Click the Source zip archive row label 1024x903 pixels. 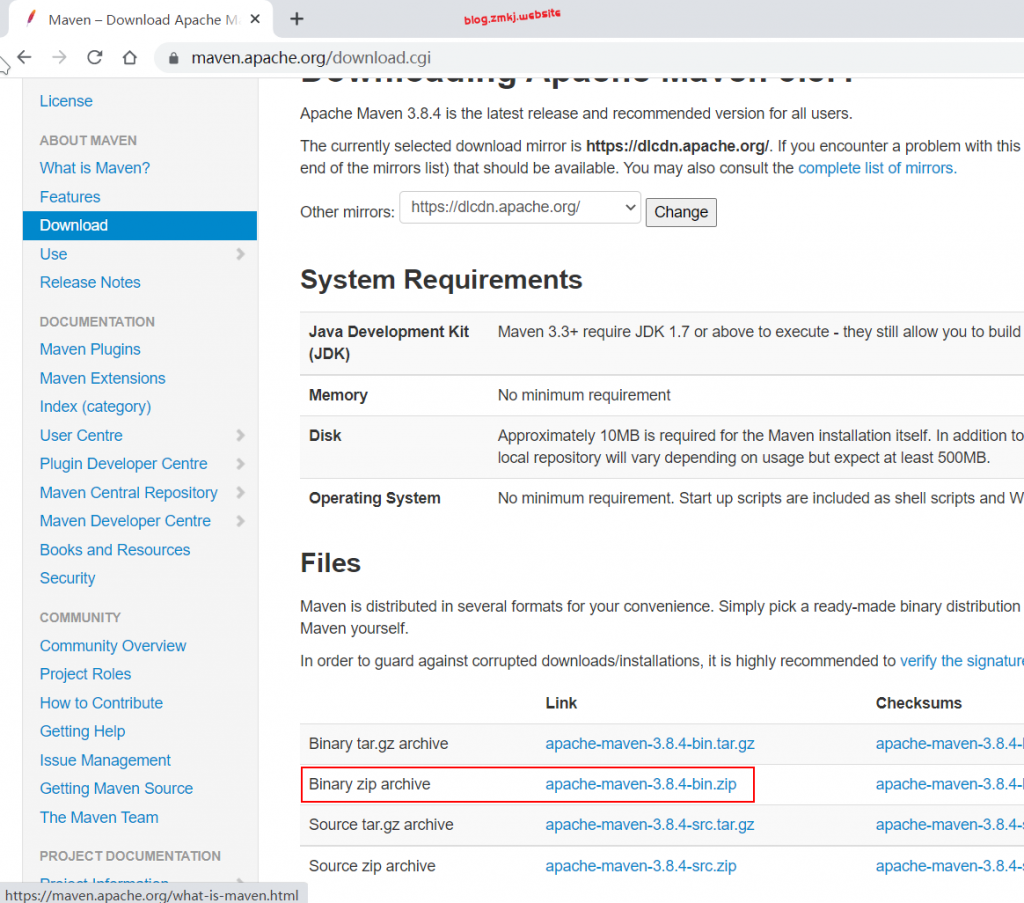[x=372, y=866]
